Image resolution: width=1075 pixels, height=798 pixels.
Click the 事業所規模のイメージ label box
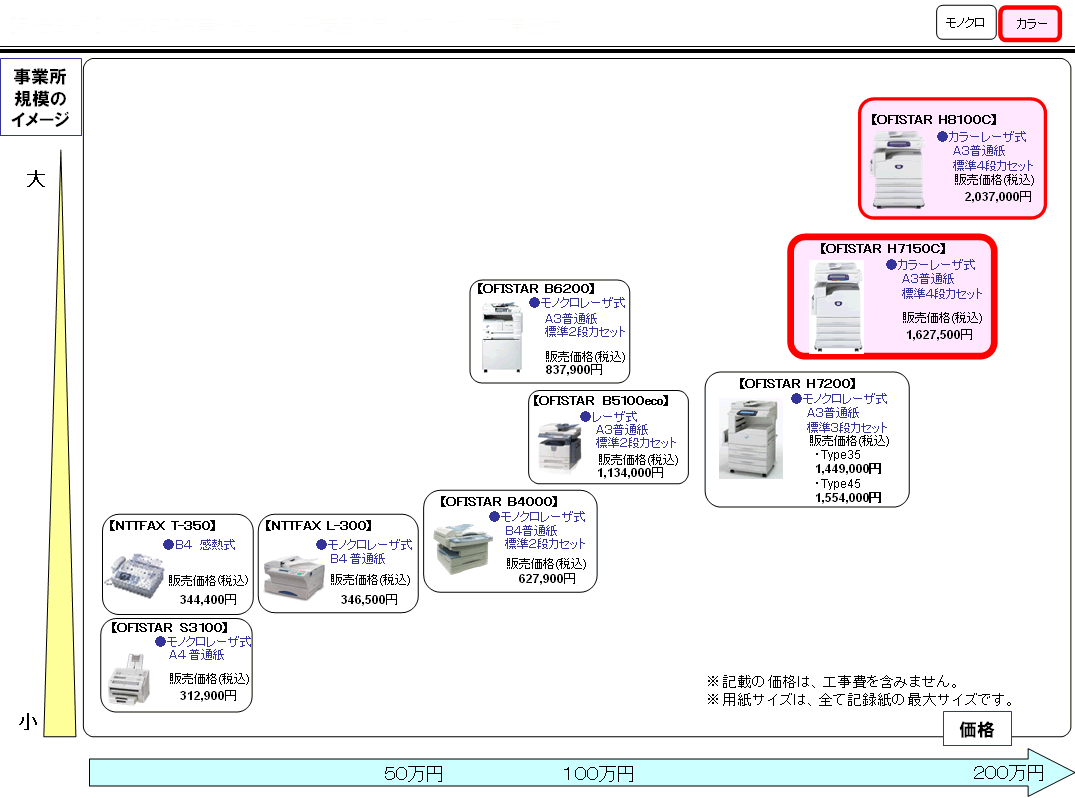click(x=41, y=97)
